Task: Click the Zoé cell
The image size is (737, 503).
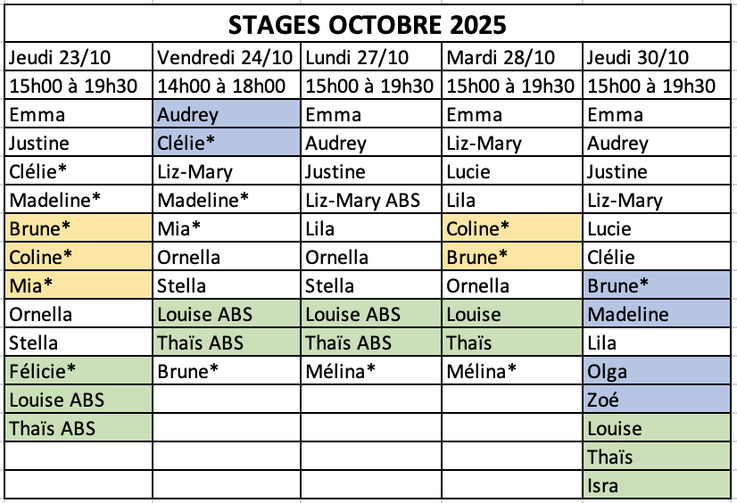Action: [657, 401]
